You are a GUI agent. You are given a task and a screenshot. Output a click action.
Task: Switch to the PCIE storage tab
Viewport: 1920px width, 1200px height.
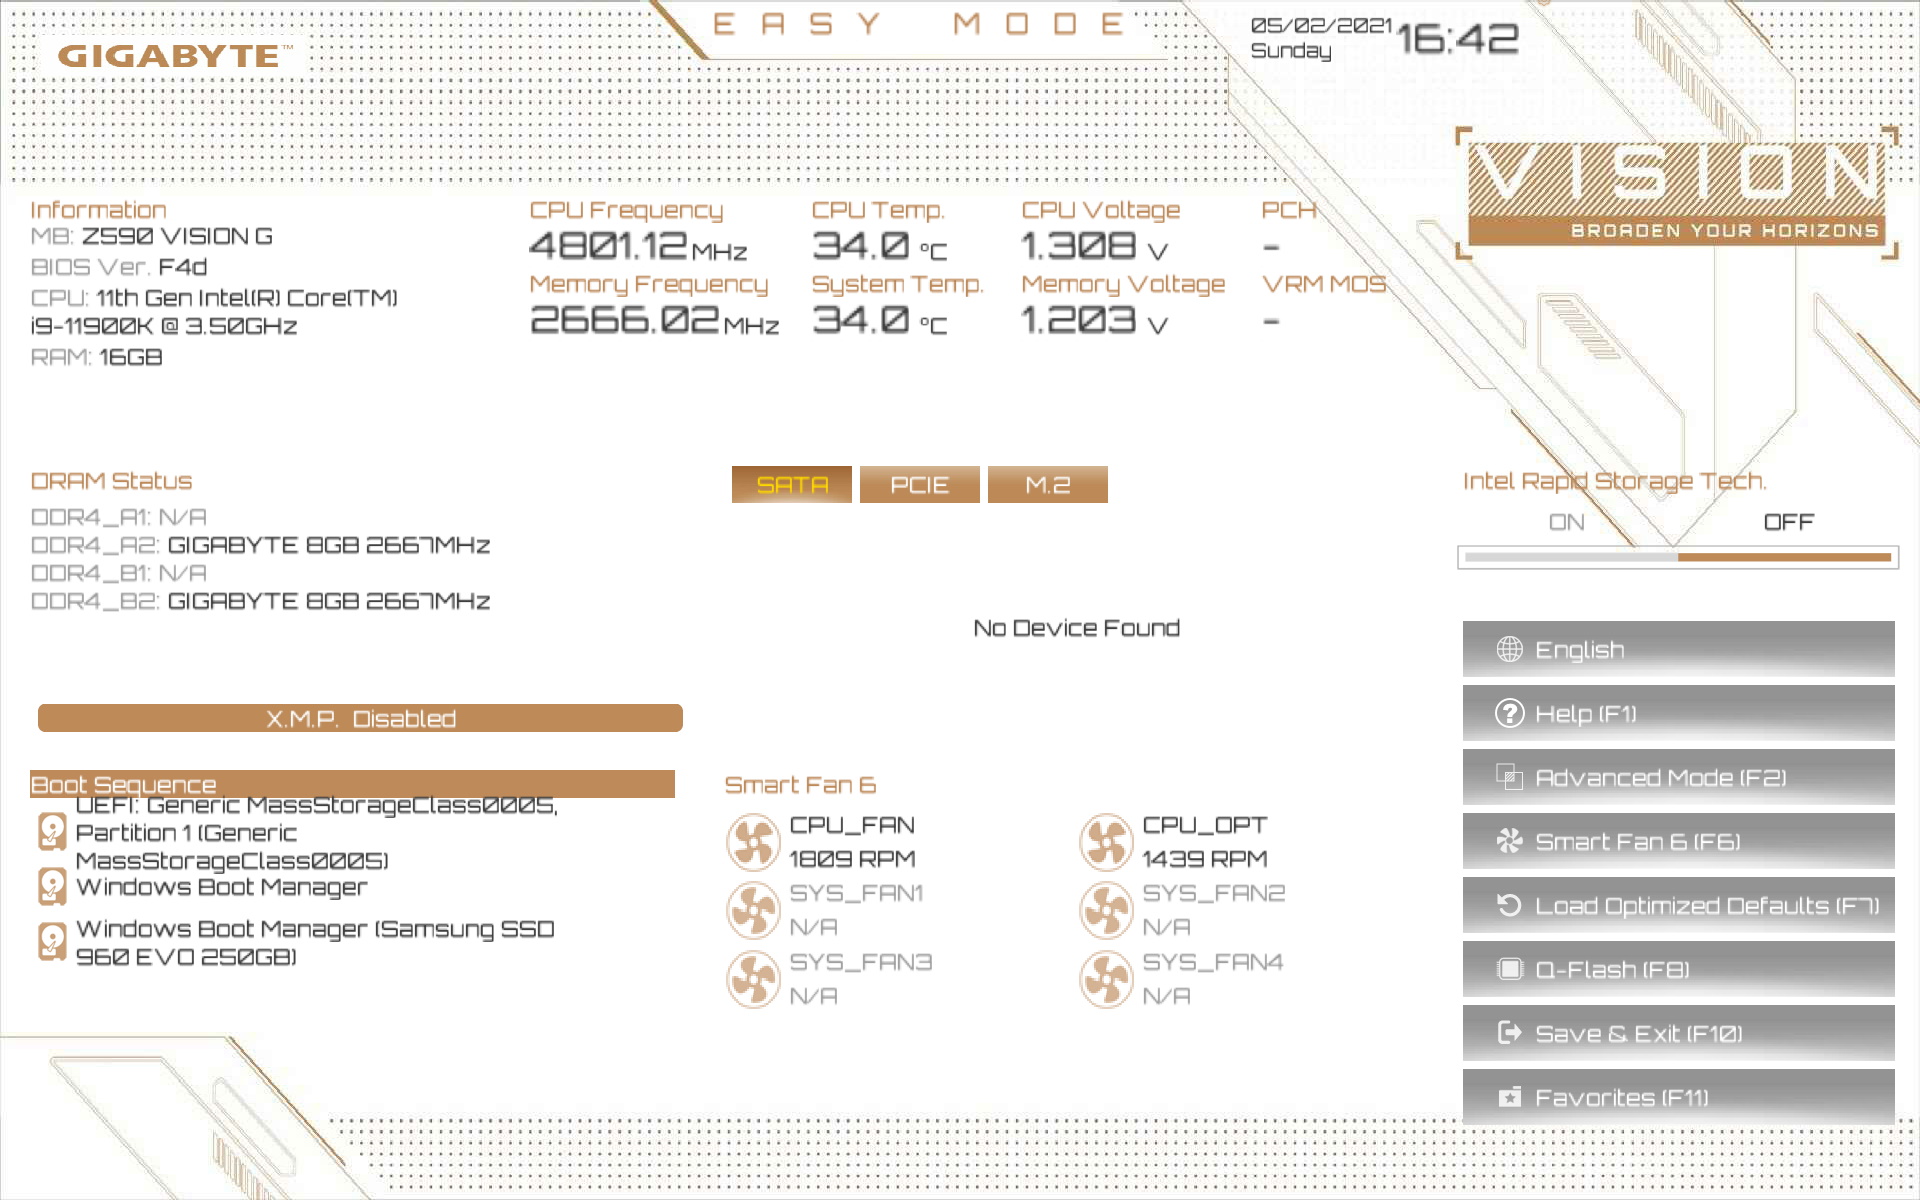coord(919,485)
